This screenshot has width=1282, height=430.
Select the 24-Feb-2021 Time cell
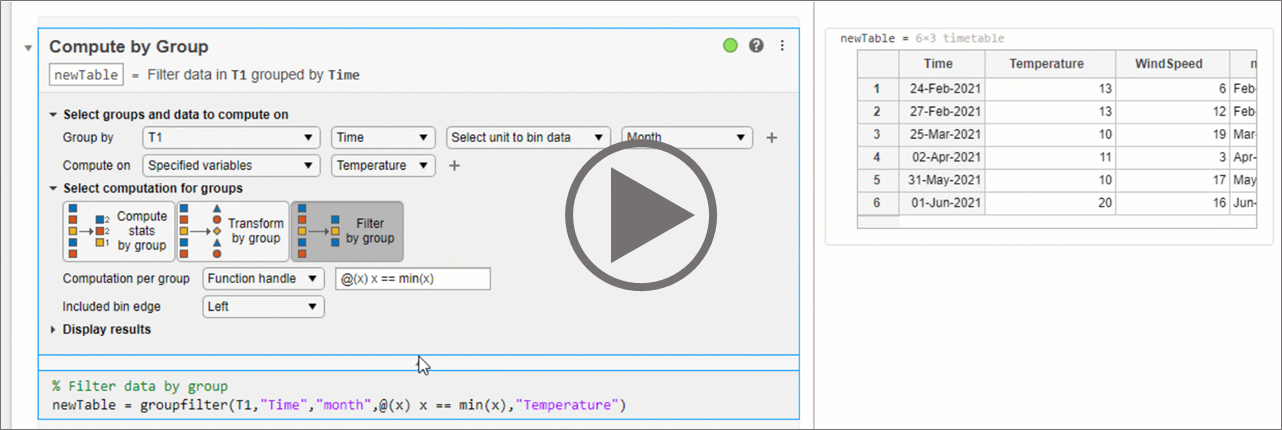(x=941, y=88)
